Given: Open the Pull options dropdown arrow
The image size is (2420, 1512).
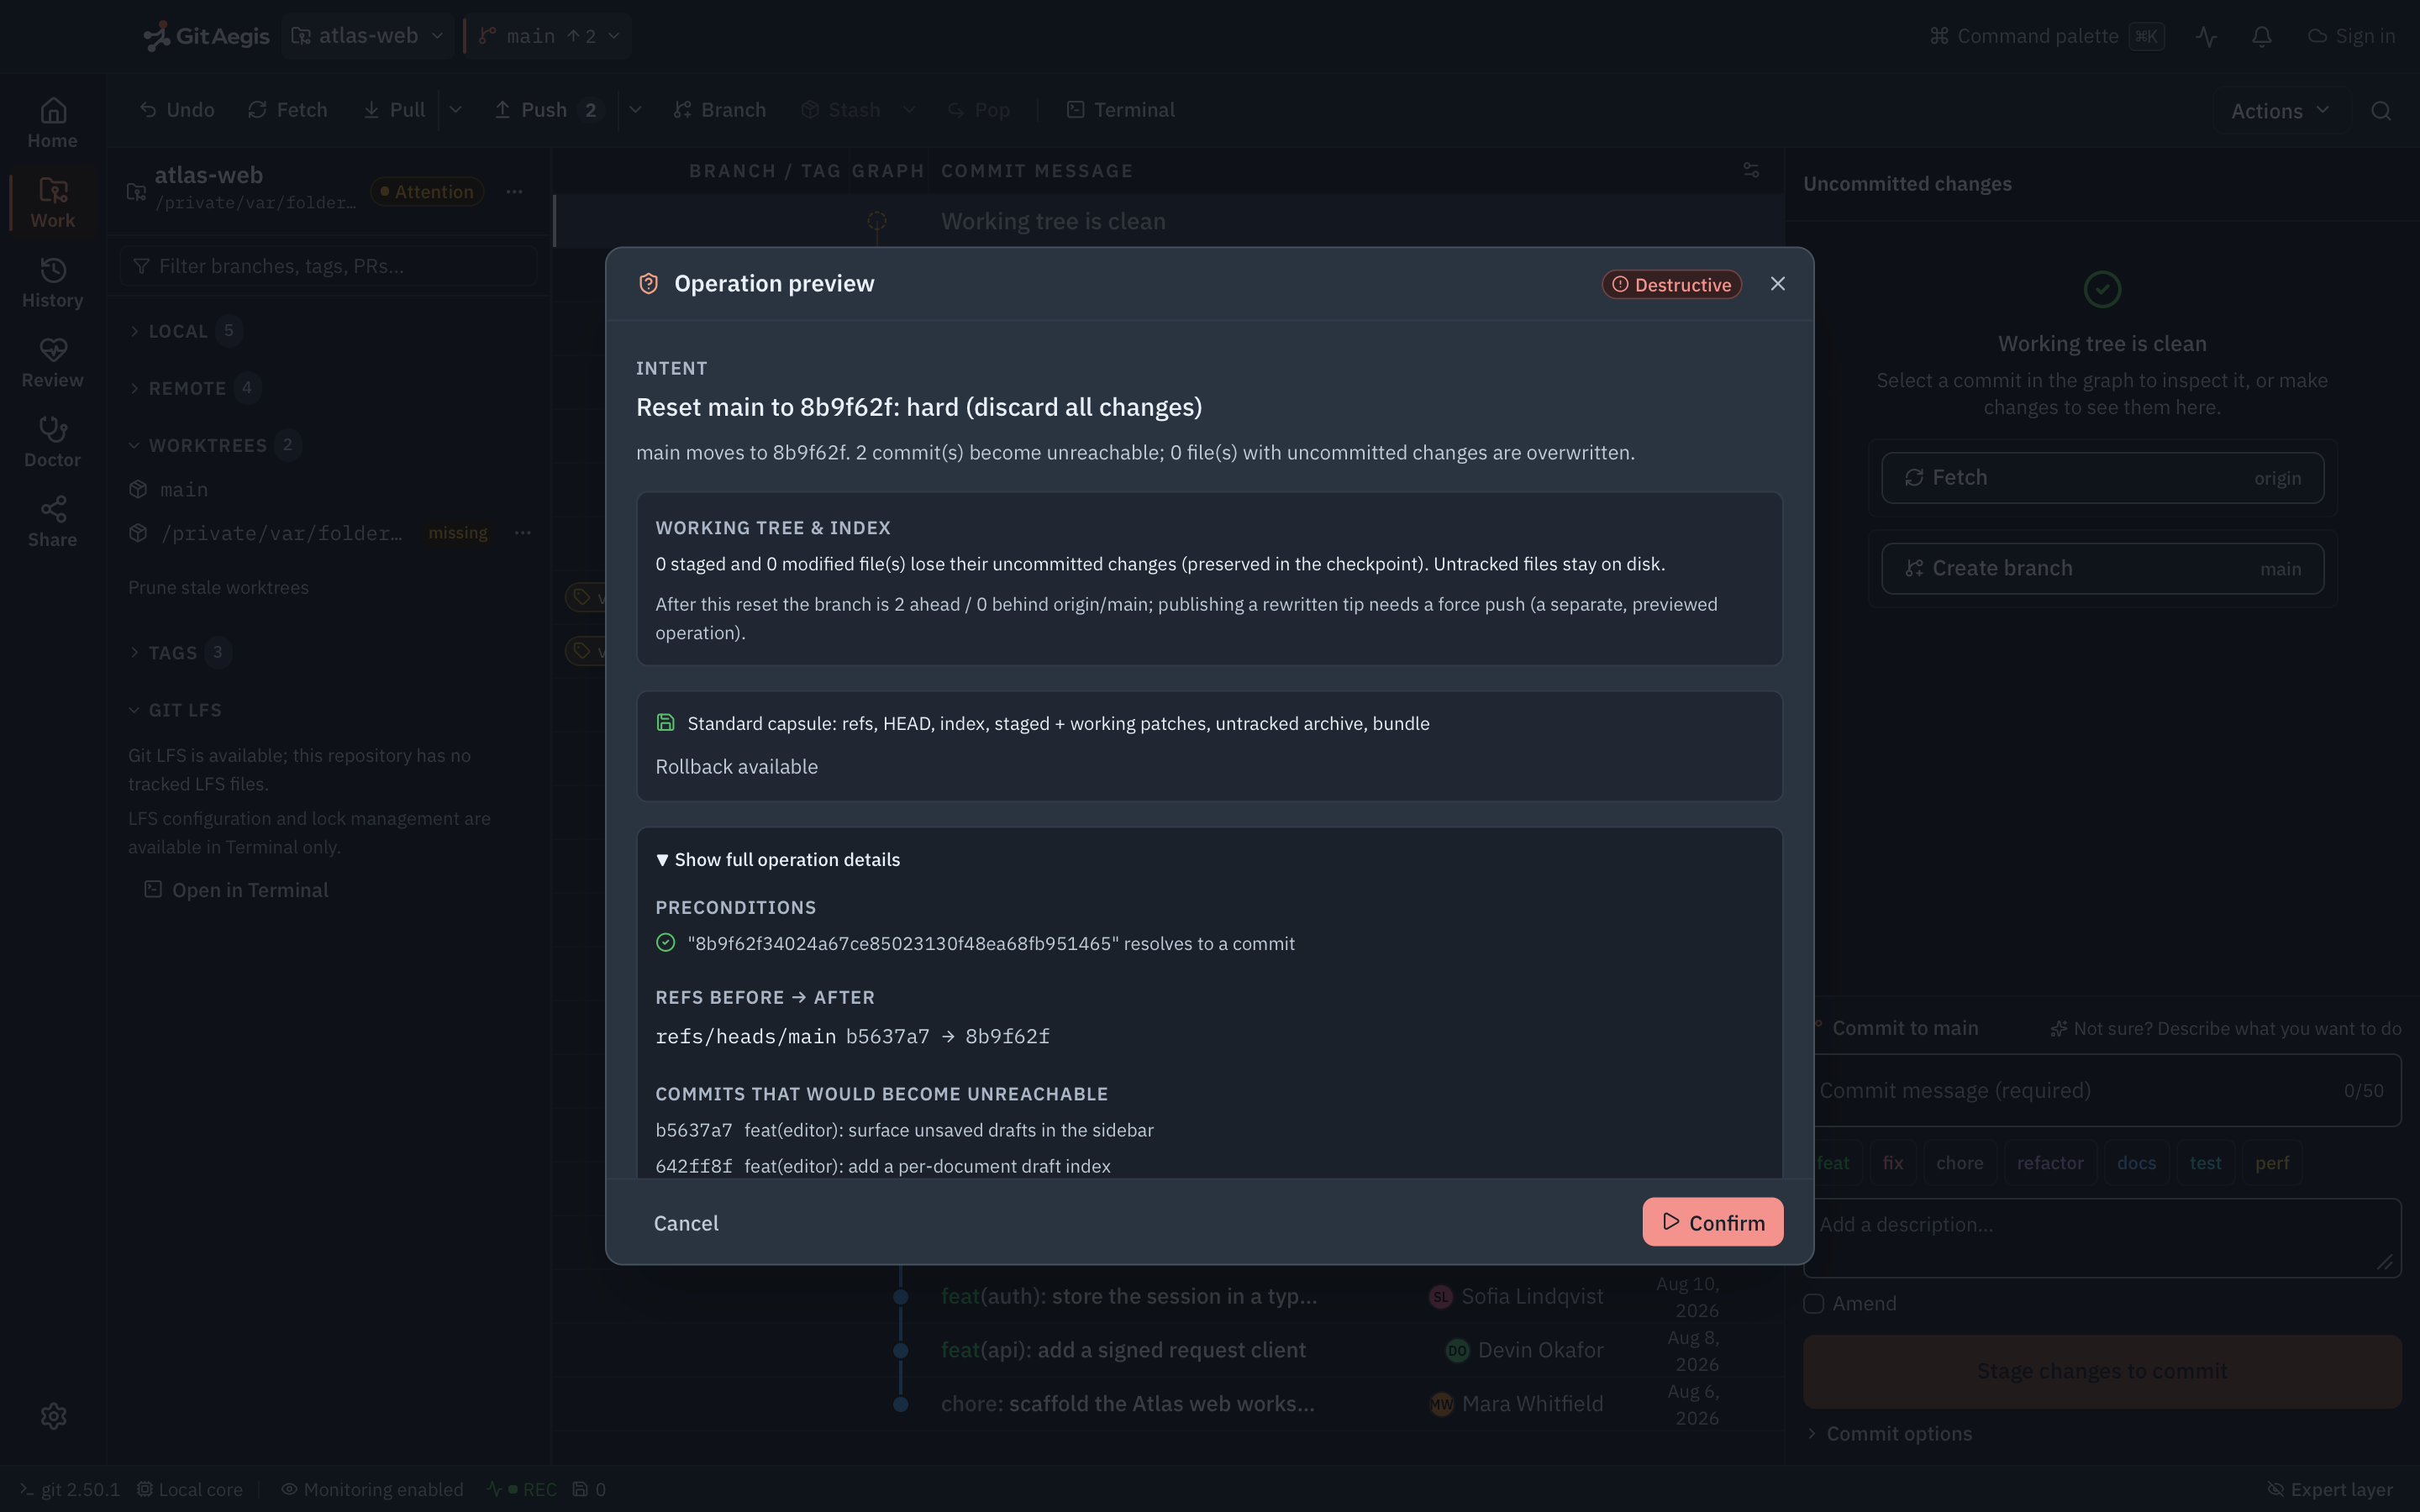Looking at the screenshot, I should (x=456, y=110).
